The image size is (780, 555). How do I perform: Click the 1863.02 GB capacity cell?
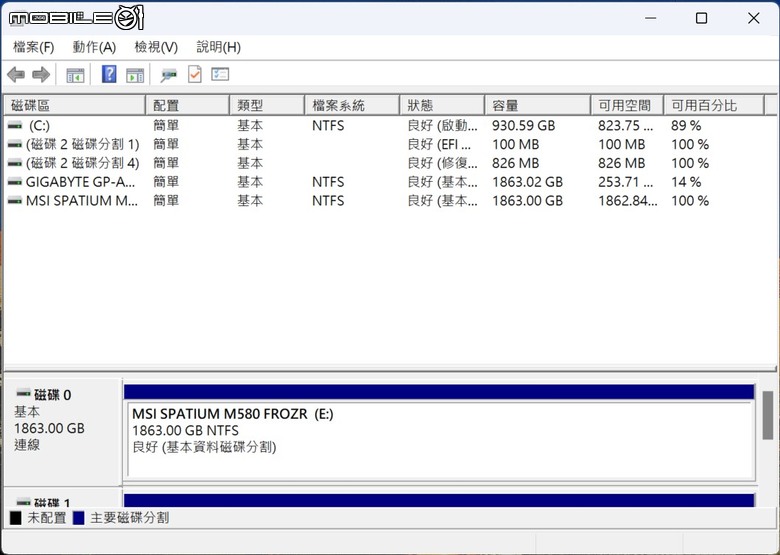tap(527, 182)
